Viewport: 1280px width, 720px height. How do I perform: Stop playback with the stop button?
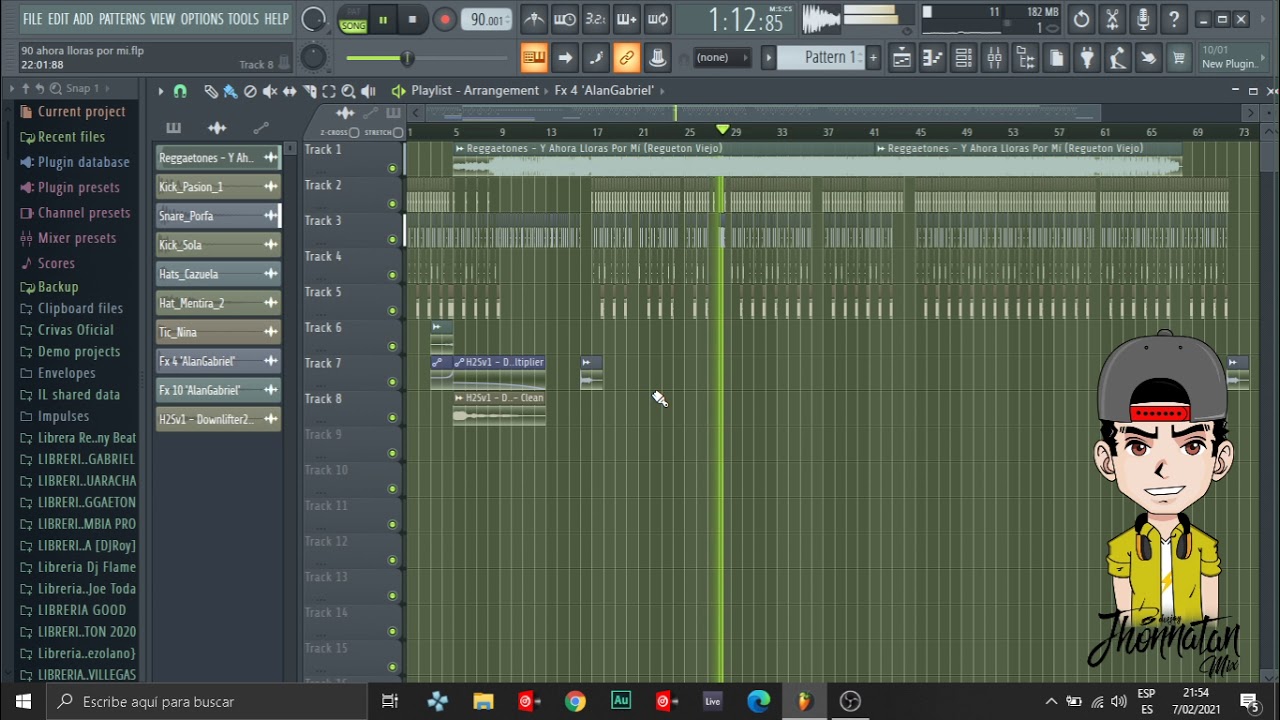[x=412, y=19]
